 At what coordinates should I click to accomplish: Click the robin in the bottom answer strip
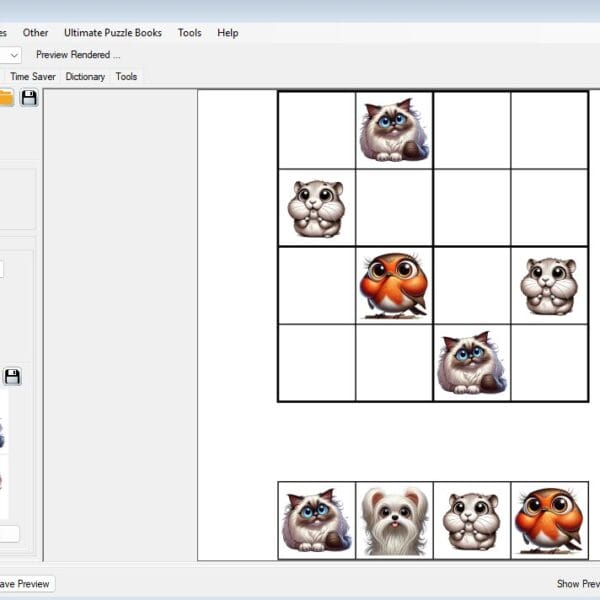(x=549, y=521)
